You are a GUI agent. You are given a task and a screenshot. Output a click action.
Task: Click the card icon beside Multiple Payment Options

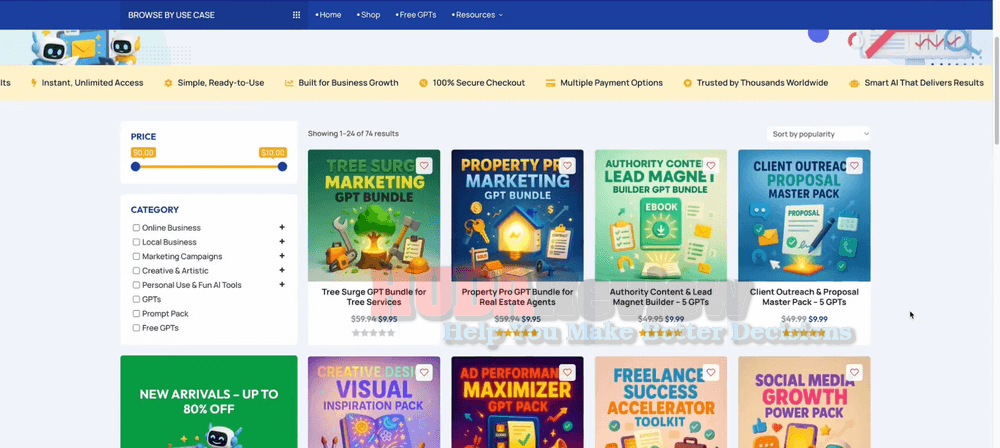coord(550,83)
